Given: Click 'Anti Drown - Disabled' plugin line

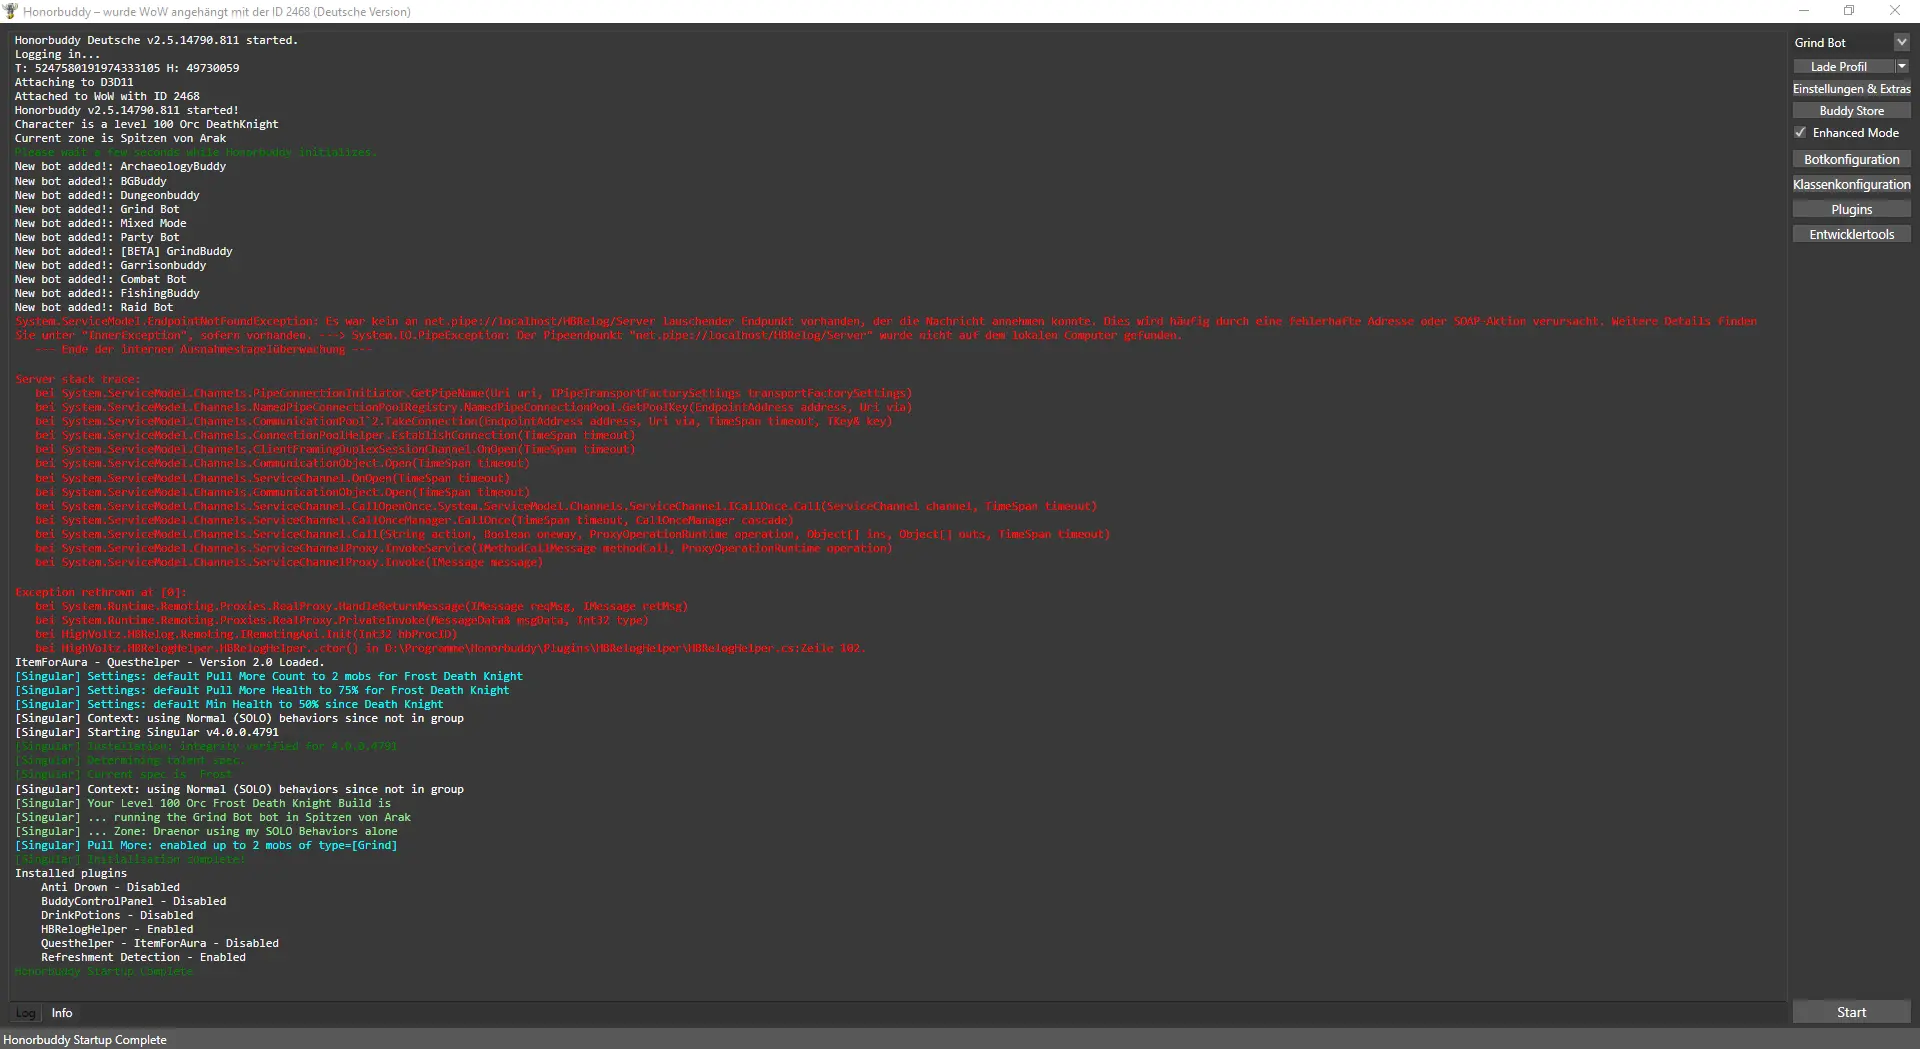Looking at the screenshot, I should pyautogui.click(x=111, y=887).
